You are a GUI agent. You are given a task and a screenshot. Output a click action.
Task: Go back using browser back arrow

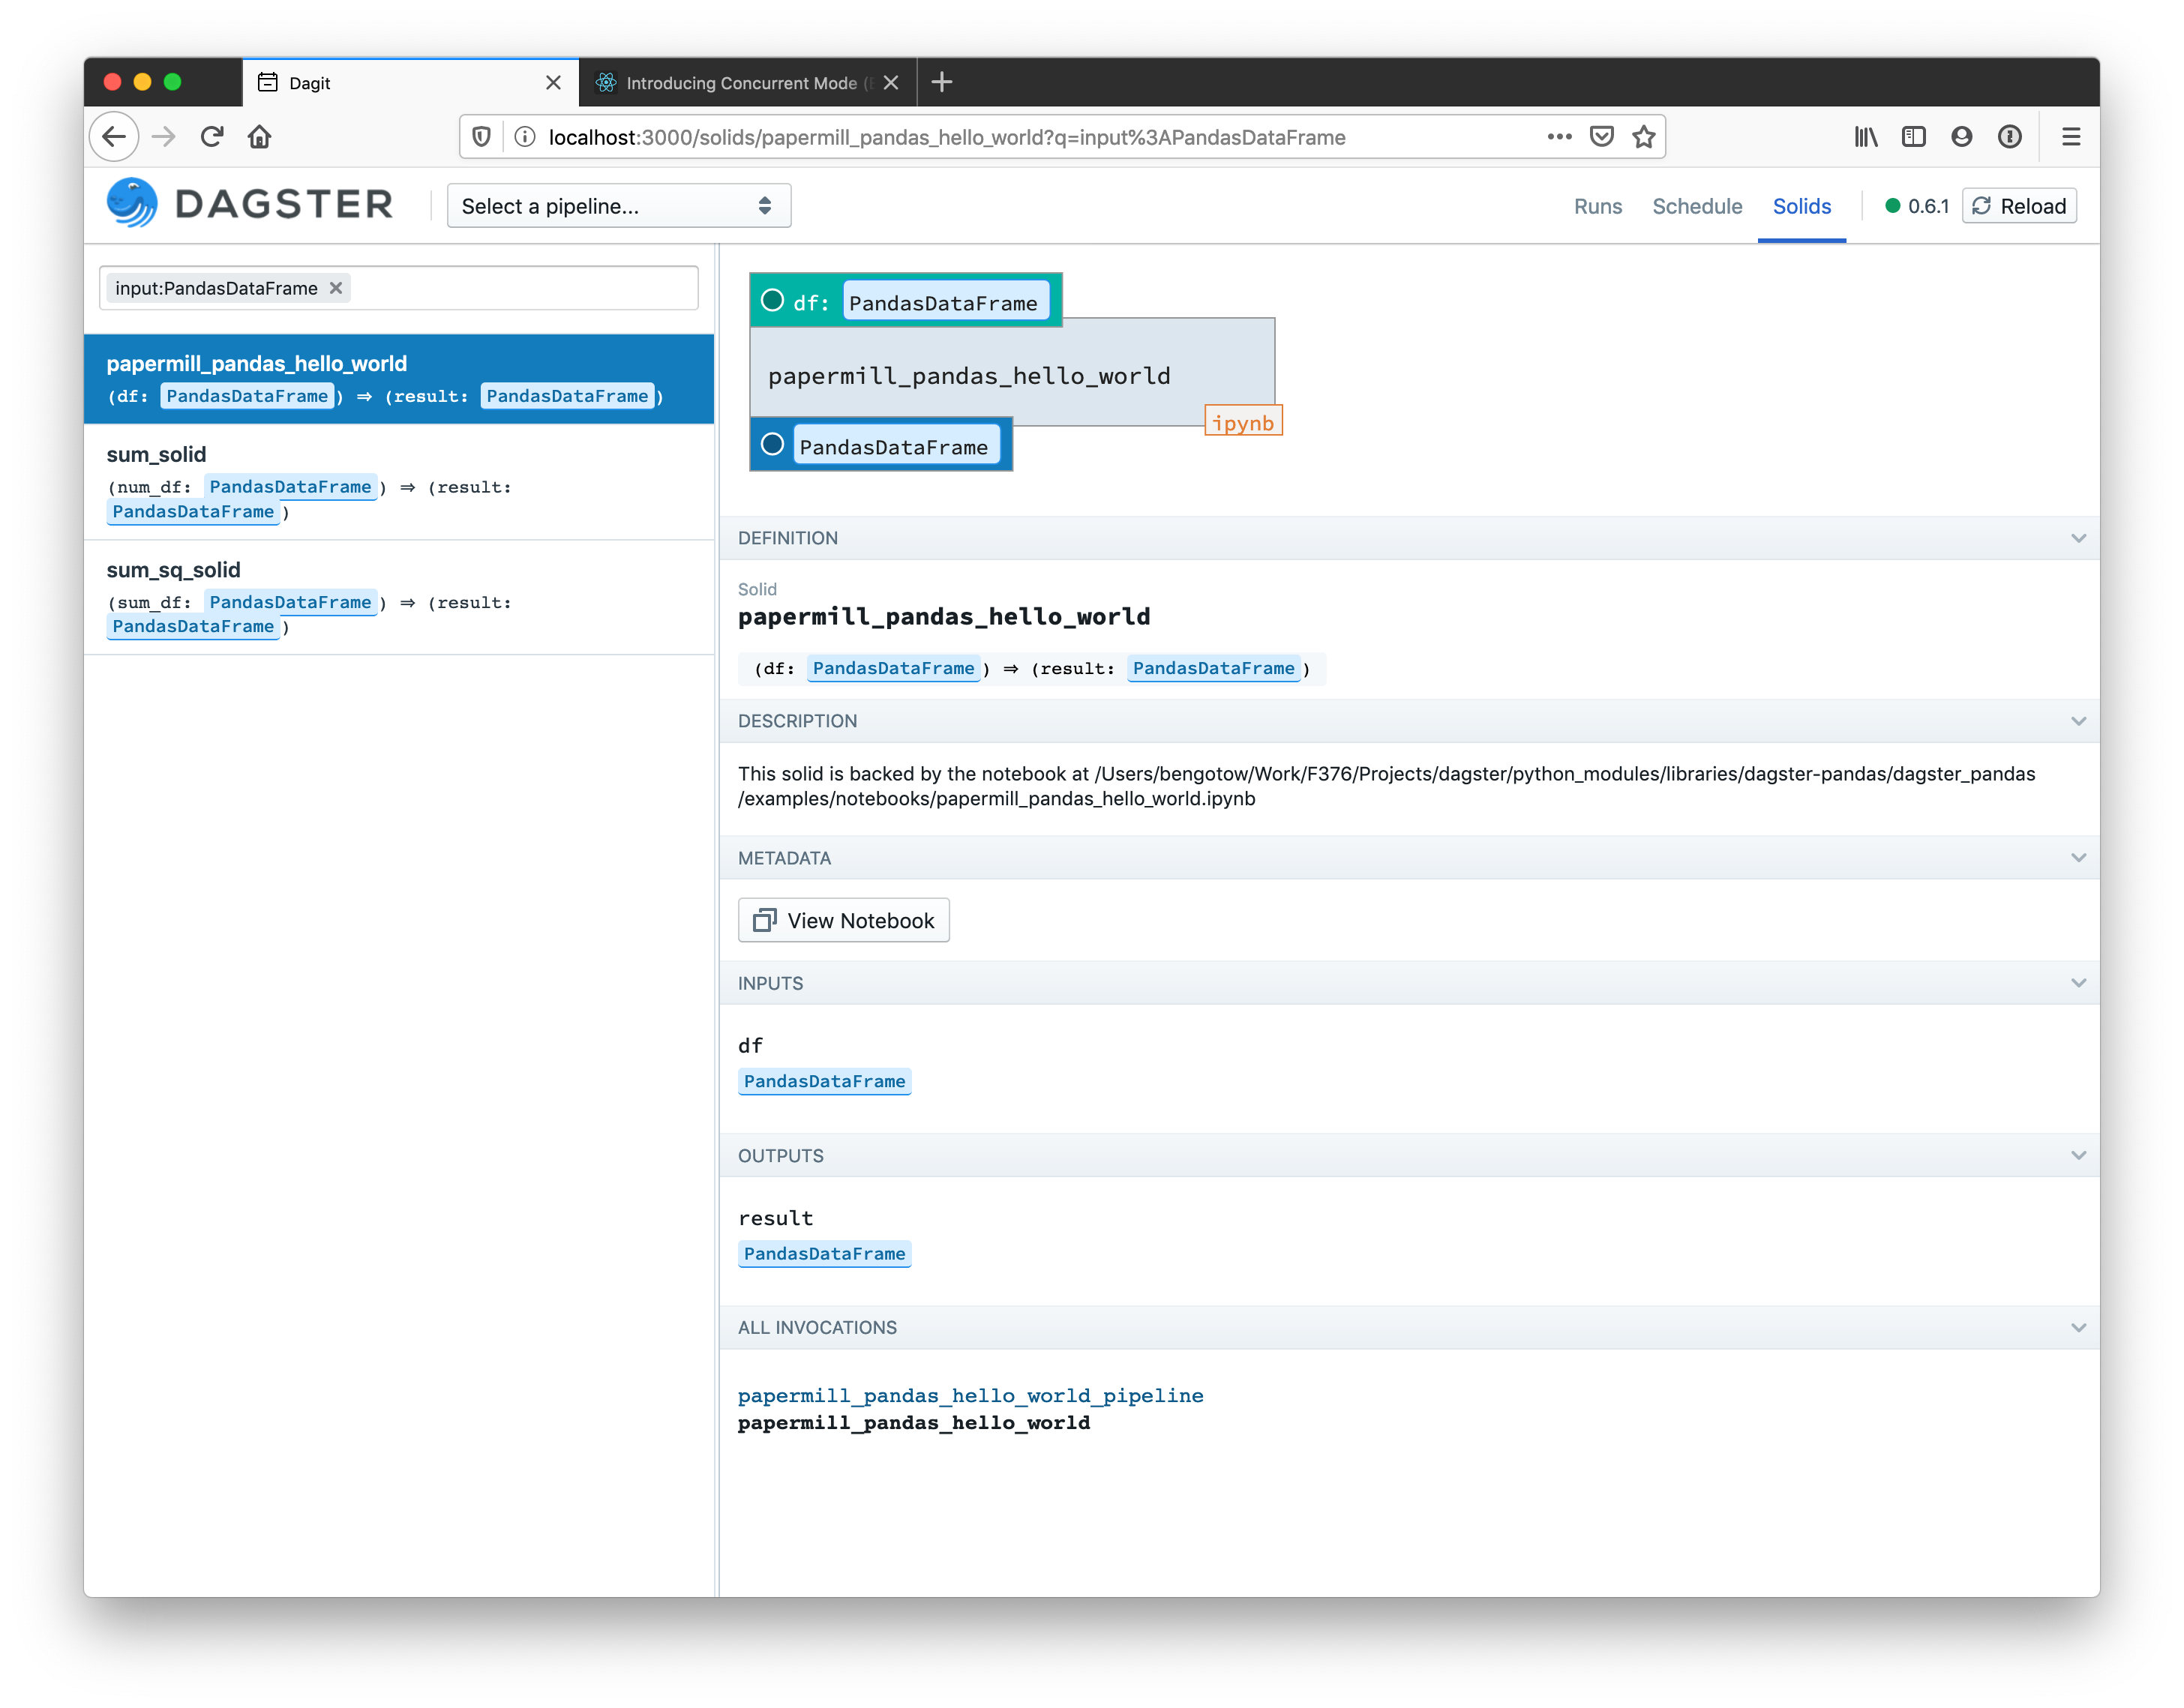[x=114, y=137]
